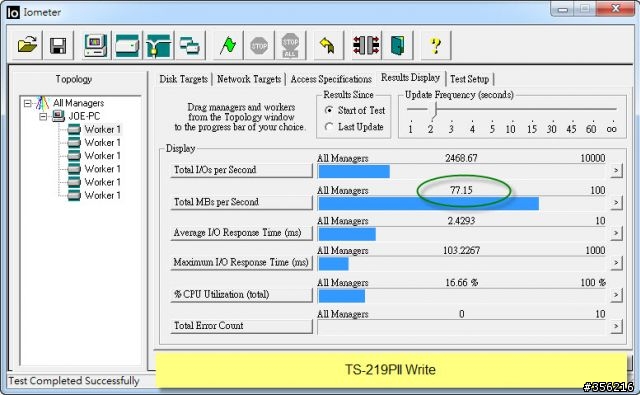The height and width of the screenshot is (395, 640).
Task: Click the All Managers tree icon
Action: click(x=42, y=103)
